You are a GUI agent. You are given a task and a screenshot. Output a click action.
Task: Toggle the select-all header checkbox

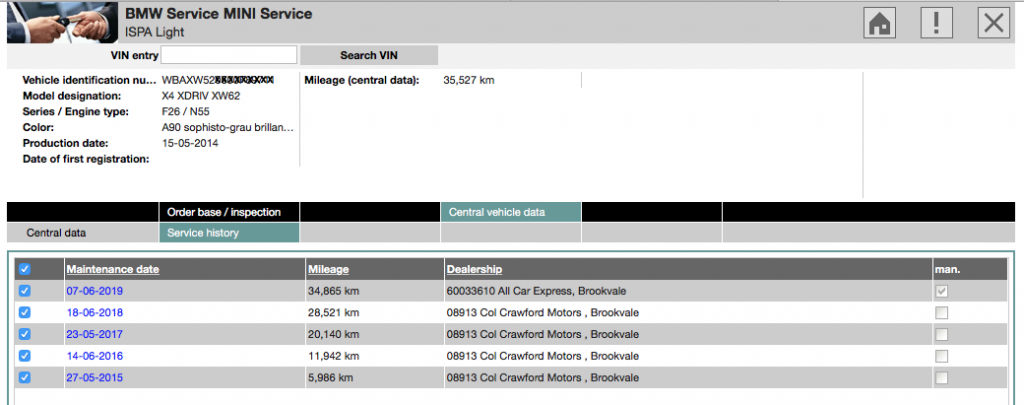click(24, 269)
